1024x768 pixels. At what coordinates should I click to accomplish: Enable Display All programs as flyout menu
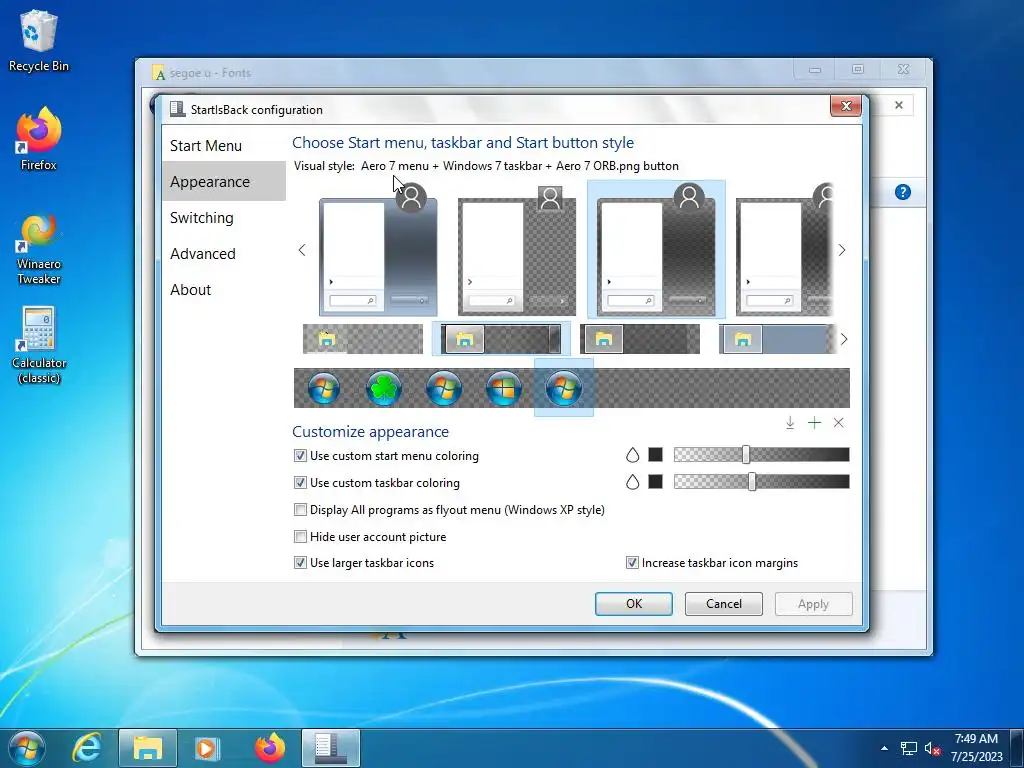coord(300,509)
